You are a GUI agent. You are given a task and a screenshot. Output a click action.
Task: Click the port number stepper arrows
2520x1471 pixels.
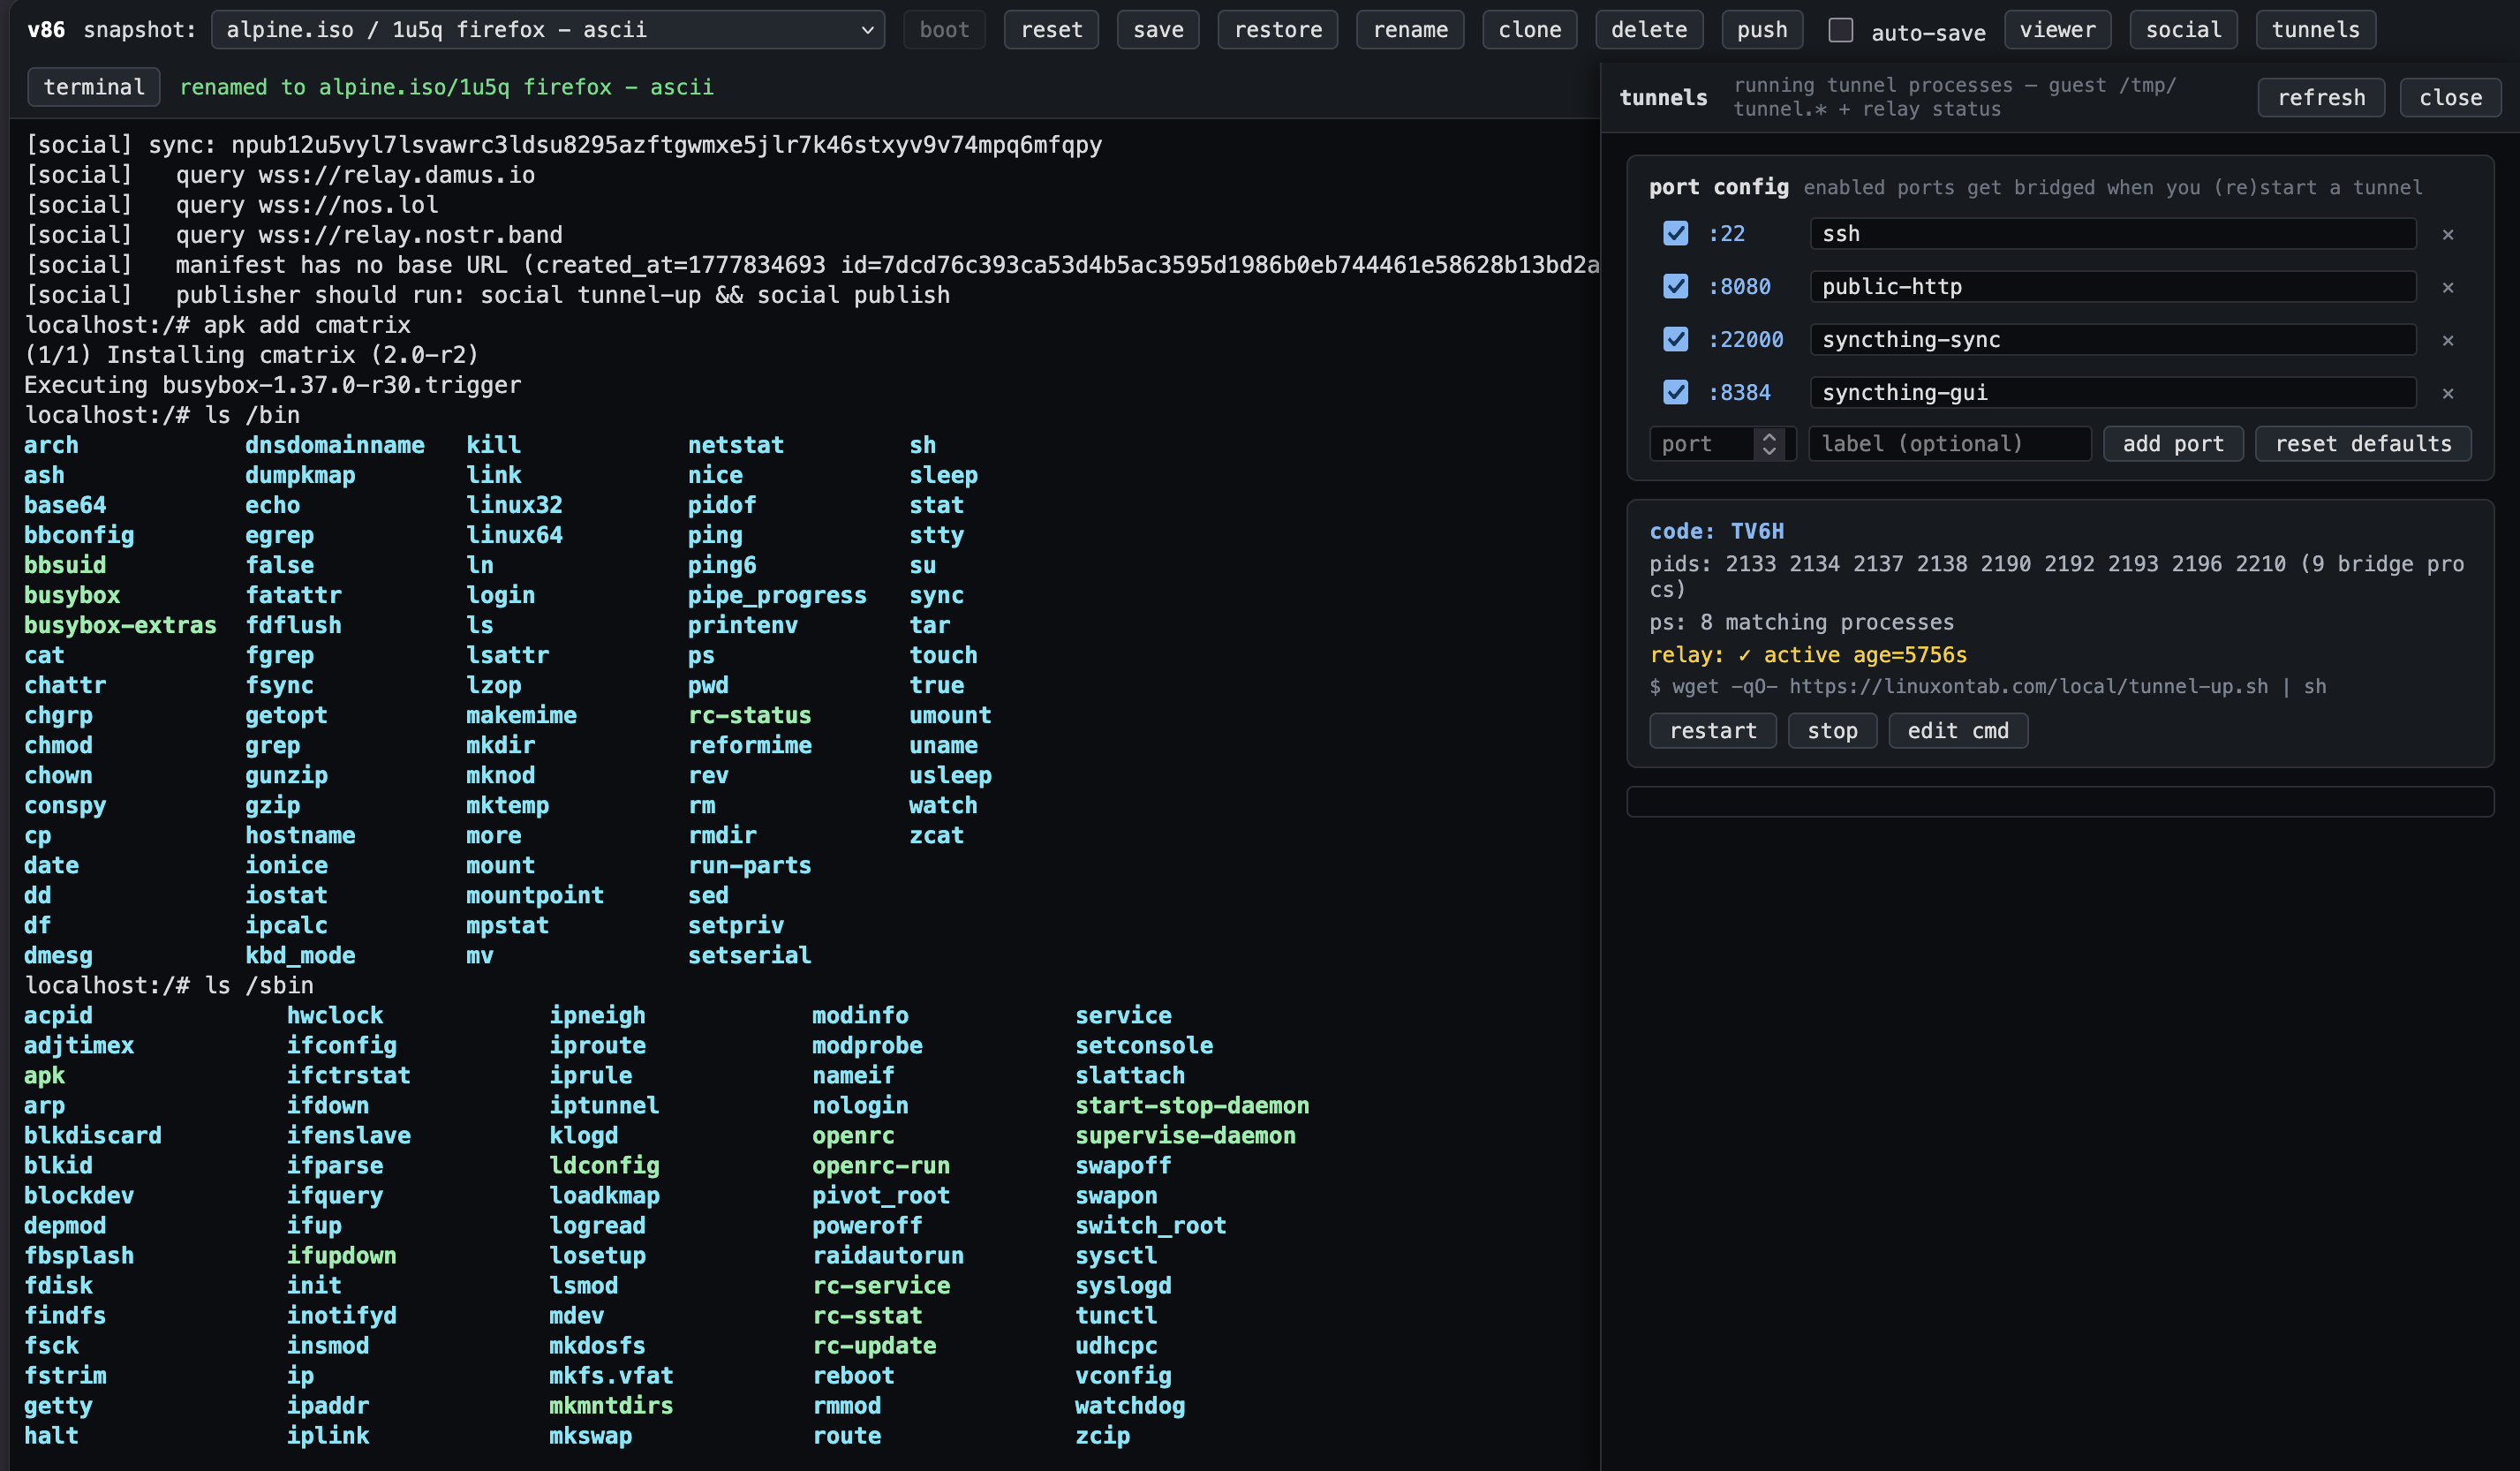tap(1769, 444)
